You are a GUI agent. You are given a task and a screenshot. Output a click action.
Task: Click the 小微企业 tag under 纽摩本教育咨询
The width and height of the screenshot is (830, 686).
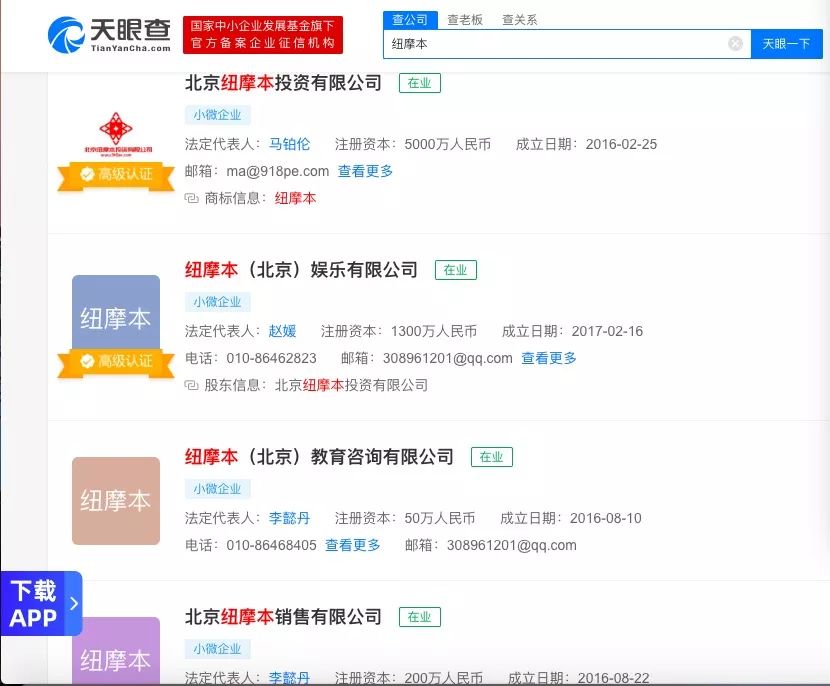pos(216,489)
